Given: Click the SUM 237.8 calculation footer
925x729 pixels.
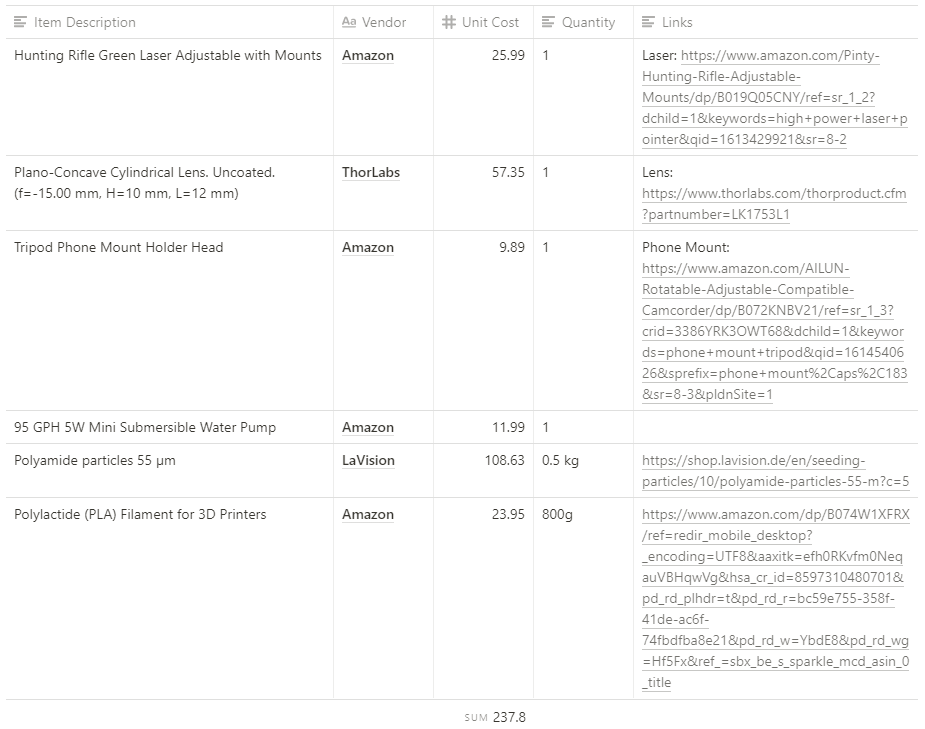Looking at the screenshot, I should pos(496,717).
